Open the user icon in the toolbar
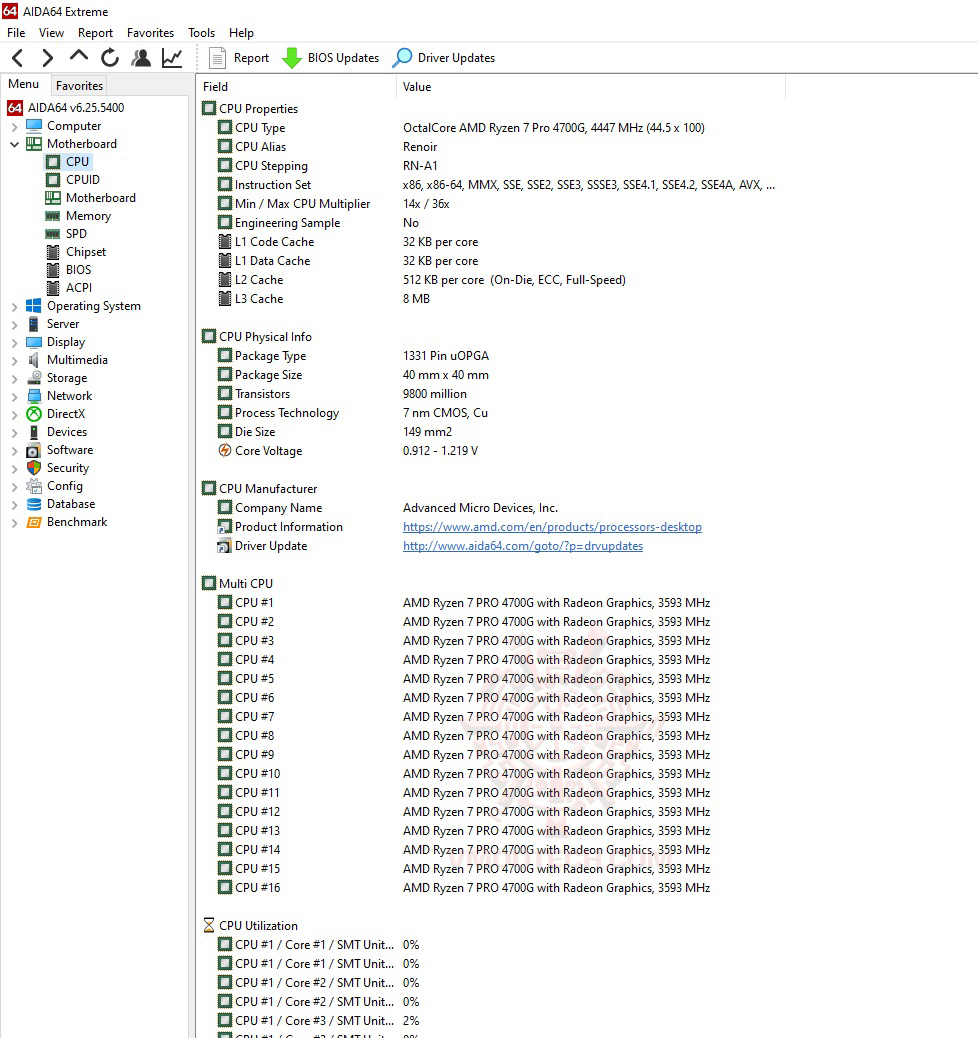The image size is (978, 1038). tap(140, 58)
